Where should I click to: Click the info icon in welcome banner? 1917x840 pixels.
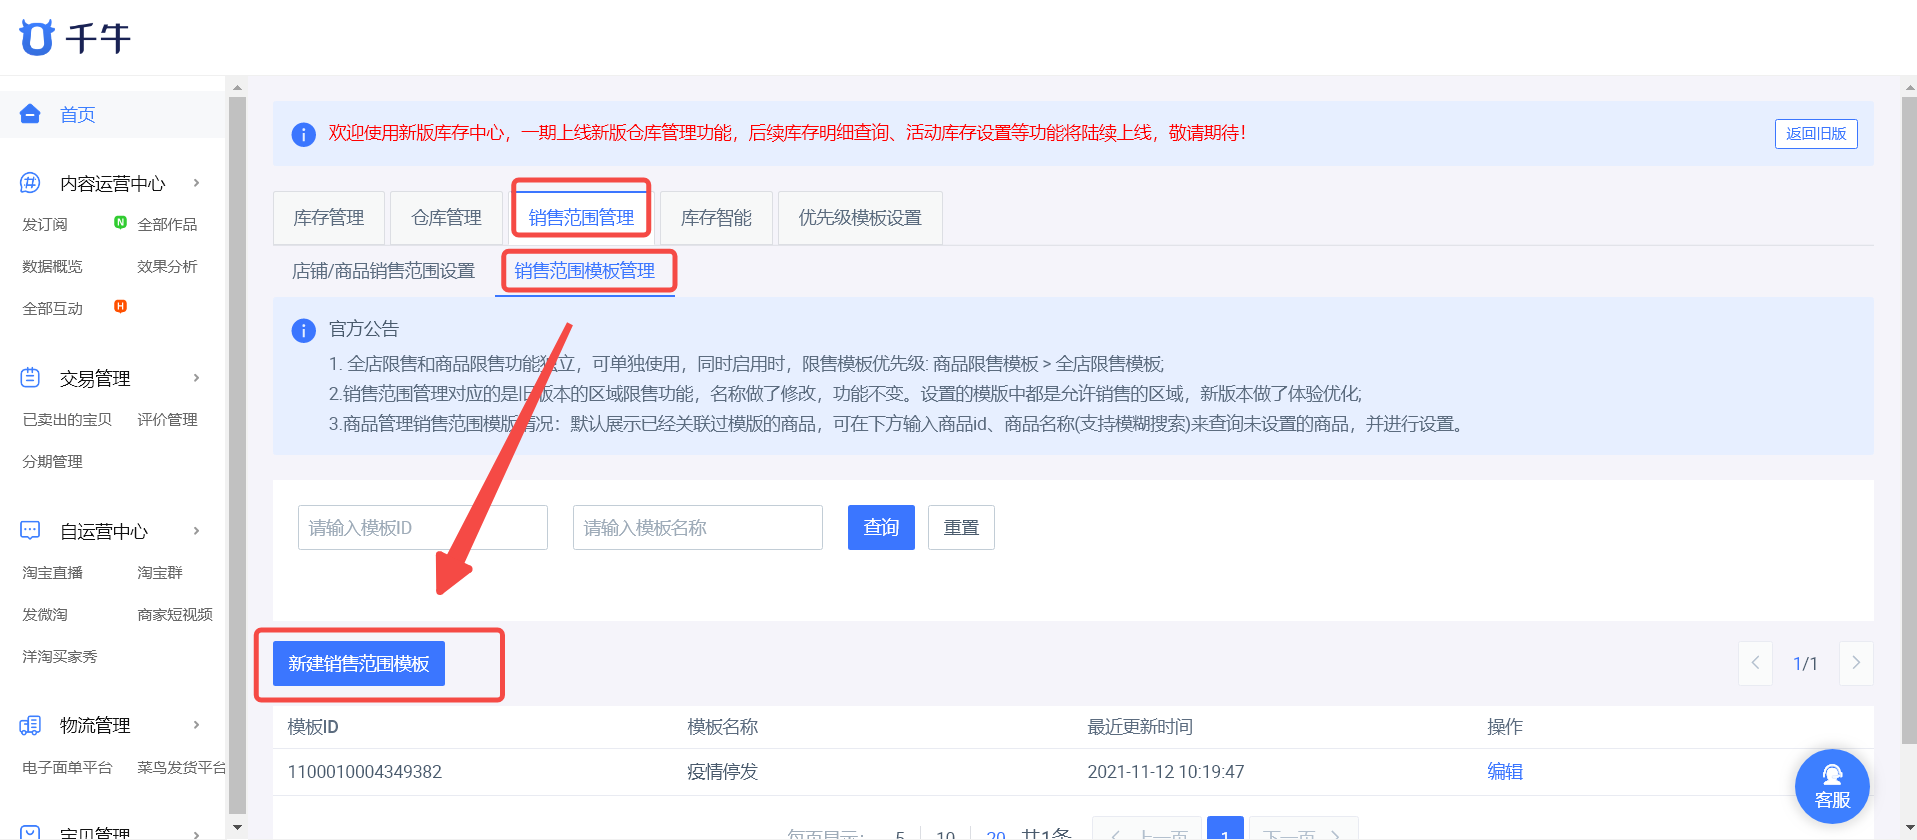303,134
